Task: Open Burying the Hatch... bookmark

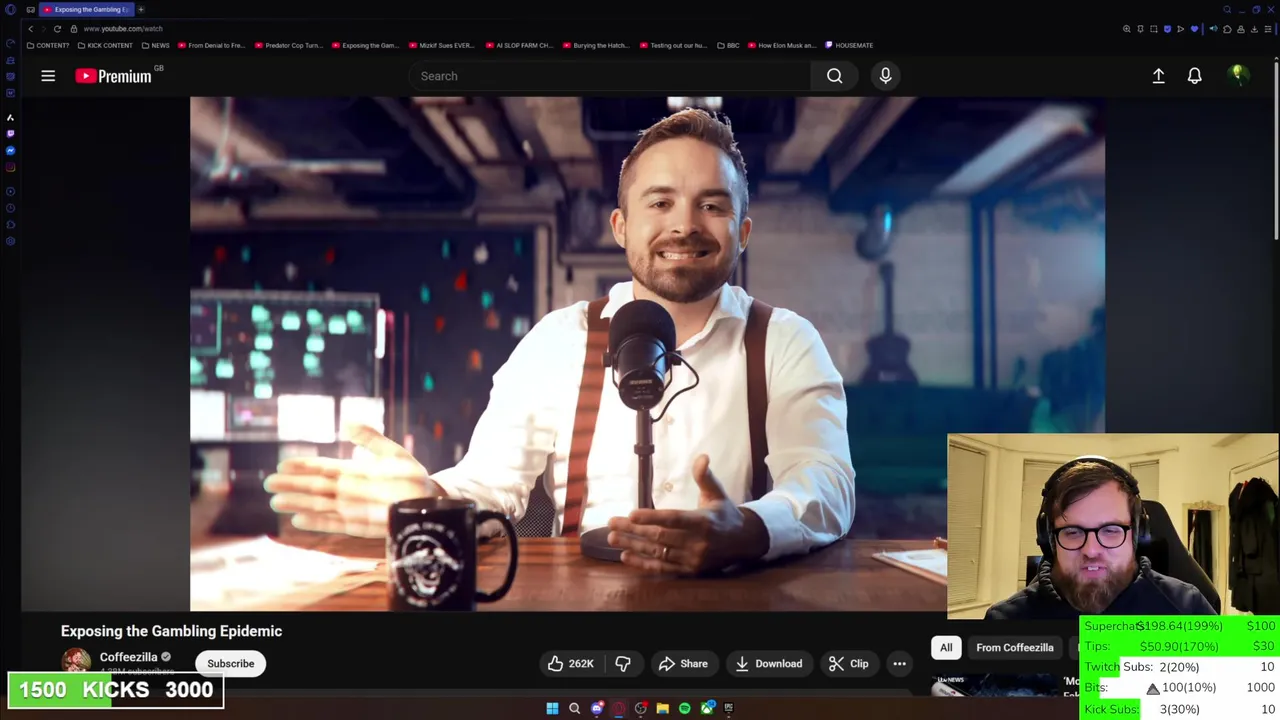Action: click(596, 45)
